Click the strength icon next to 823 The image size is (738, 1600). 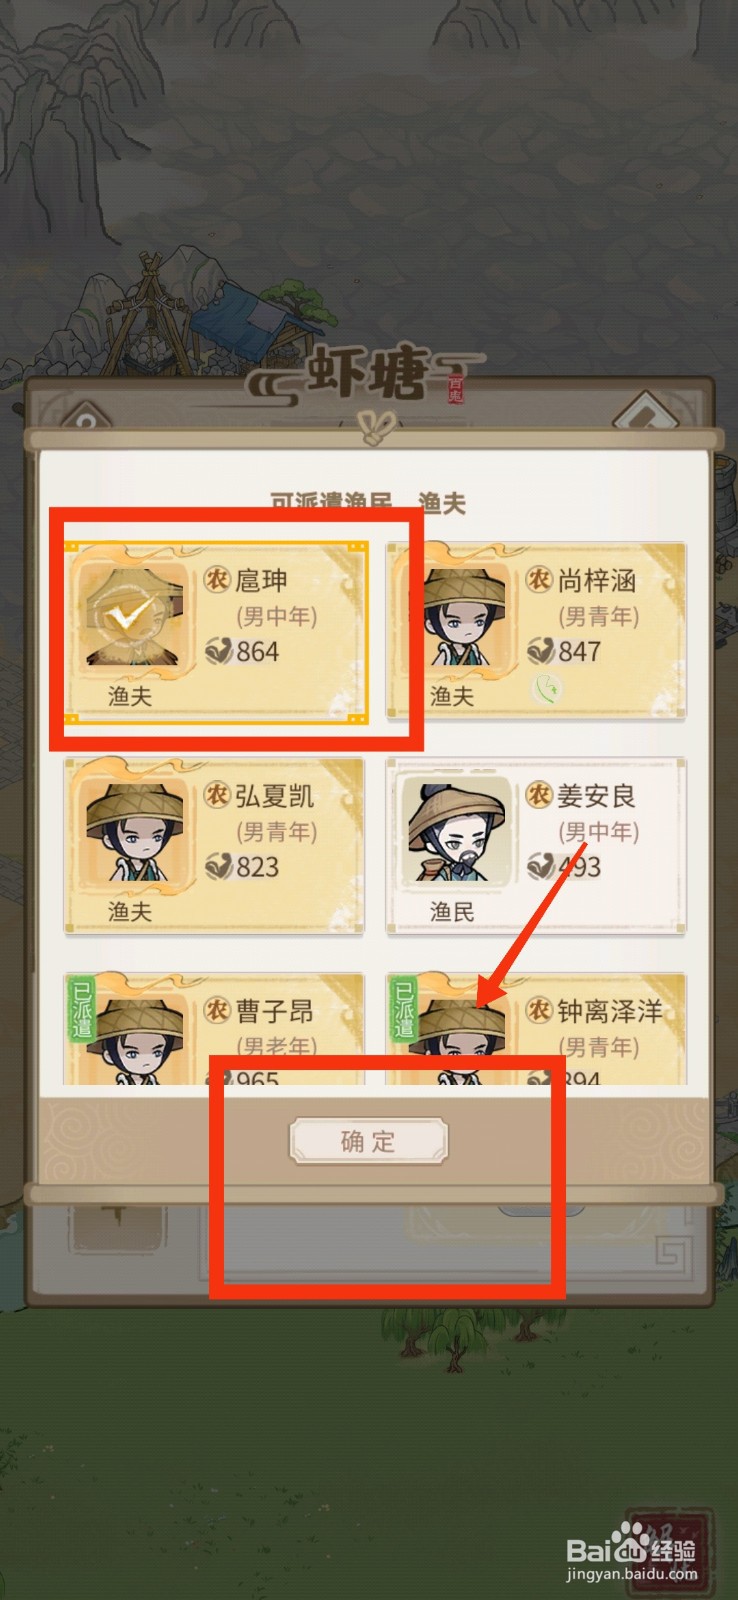pos(219,867)
